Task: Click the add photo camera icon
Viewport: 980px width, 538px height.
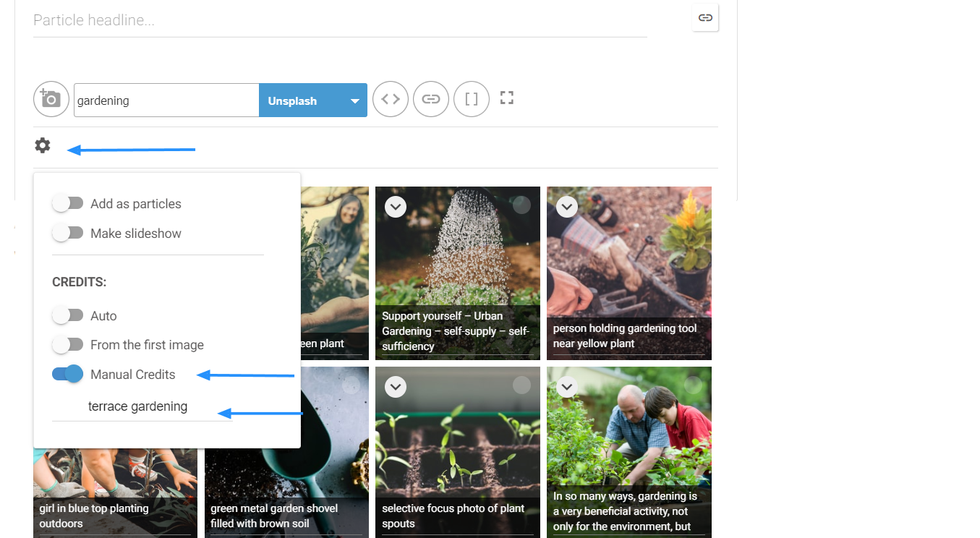Action: coord(51,100)
